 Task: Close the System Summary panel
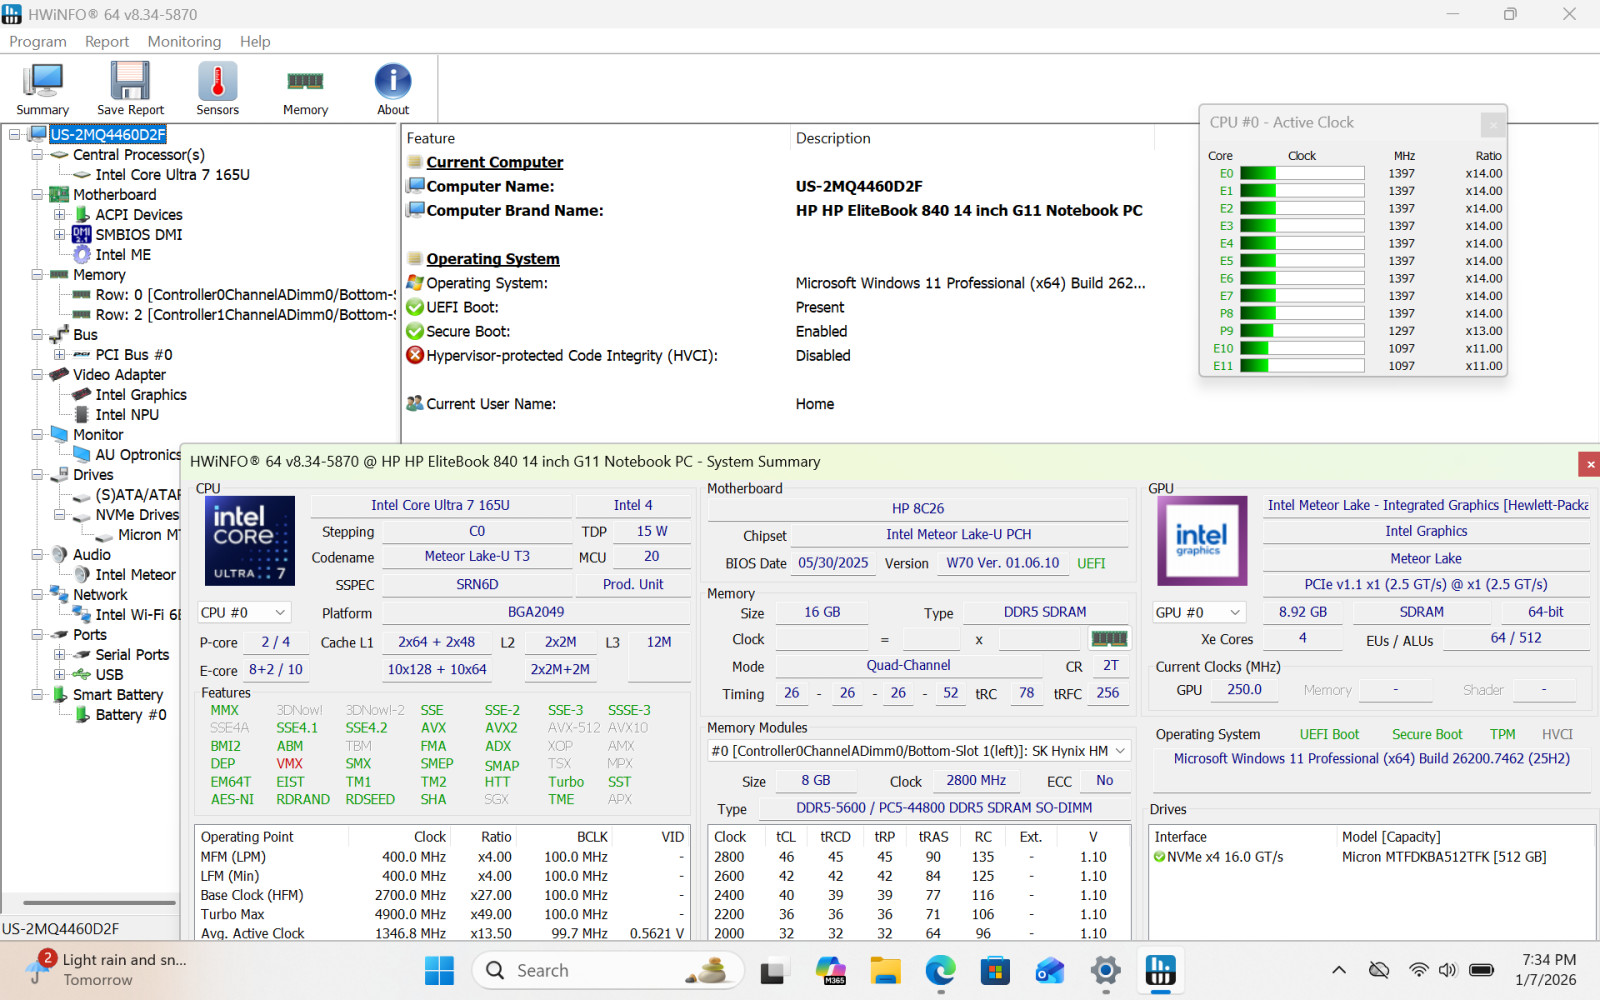(x=1589, y=463)
